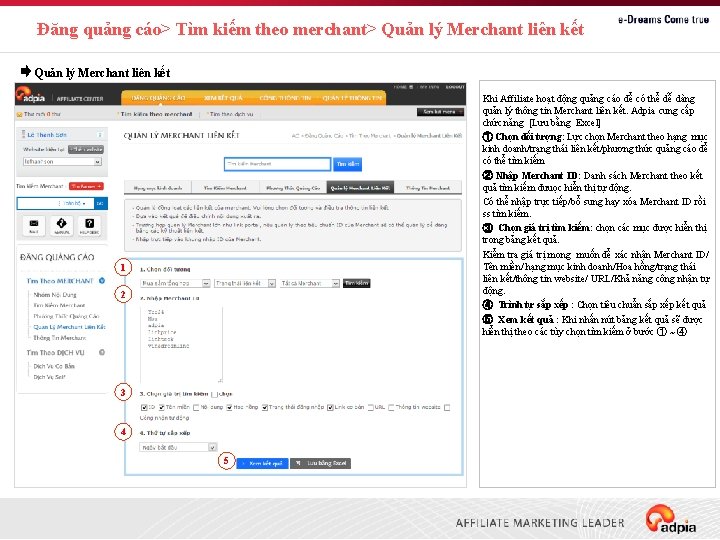Toggle the 'Link cơ bản' checkbox
This screenshot has height=540, width=720.
click(330, 407)
